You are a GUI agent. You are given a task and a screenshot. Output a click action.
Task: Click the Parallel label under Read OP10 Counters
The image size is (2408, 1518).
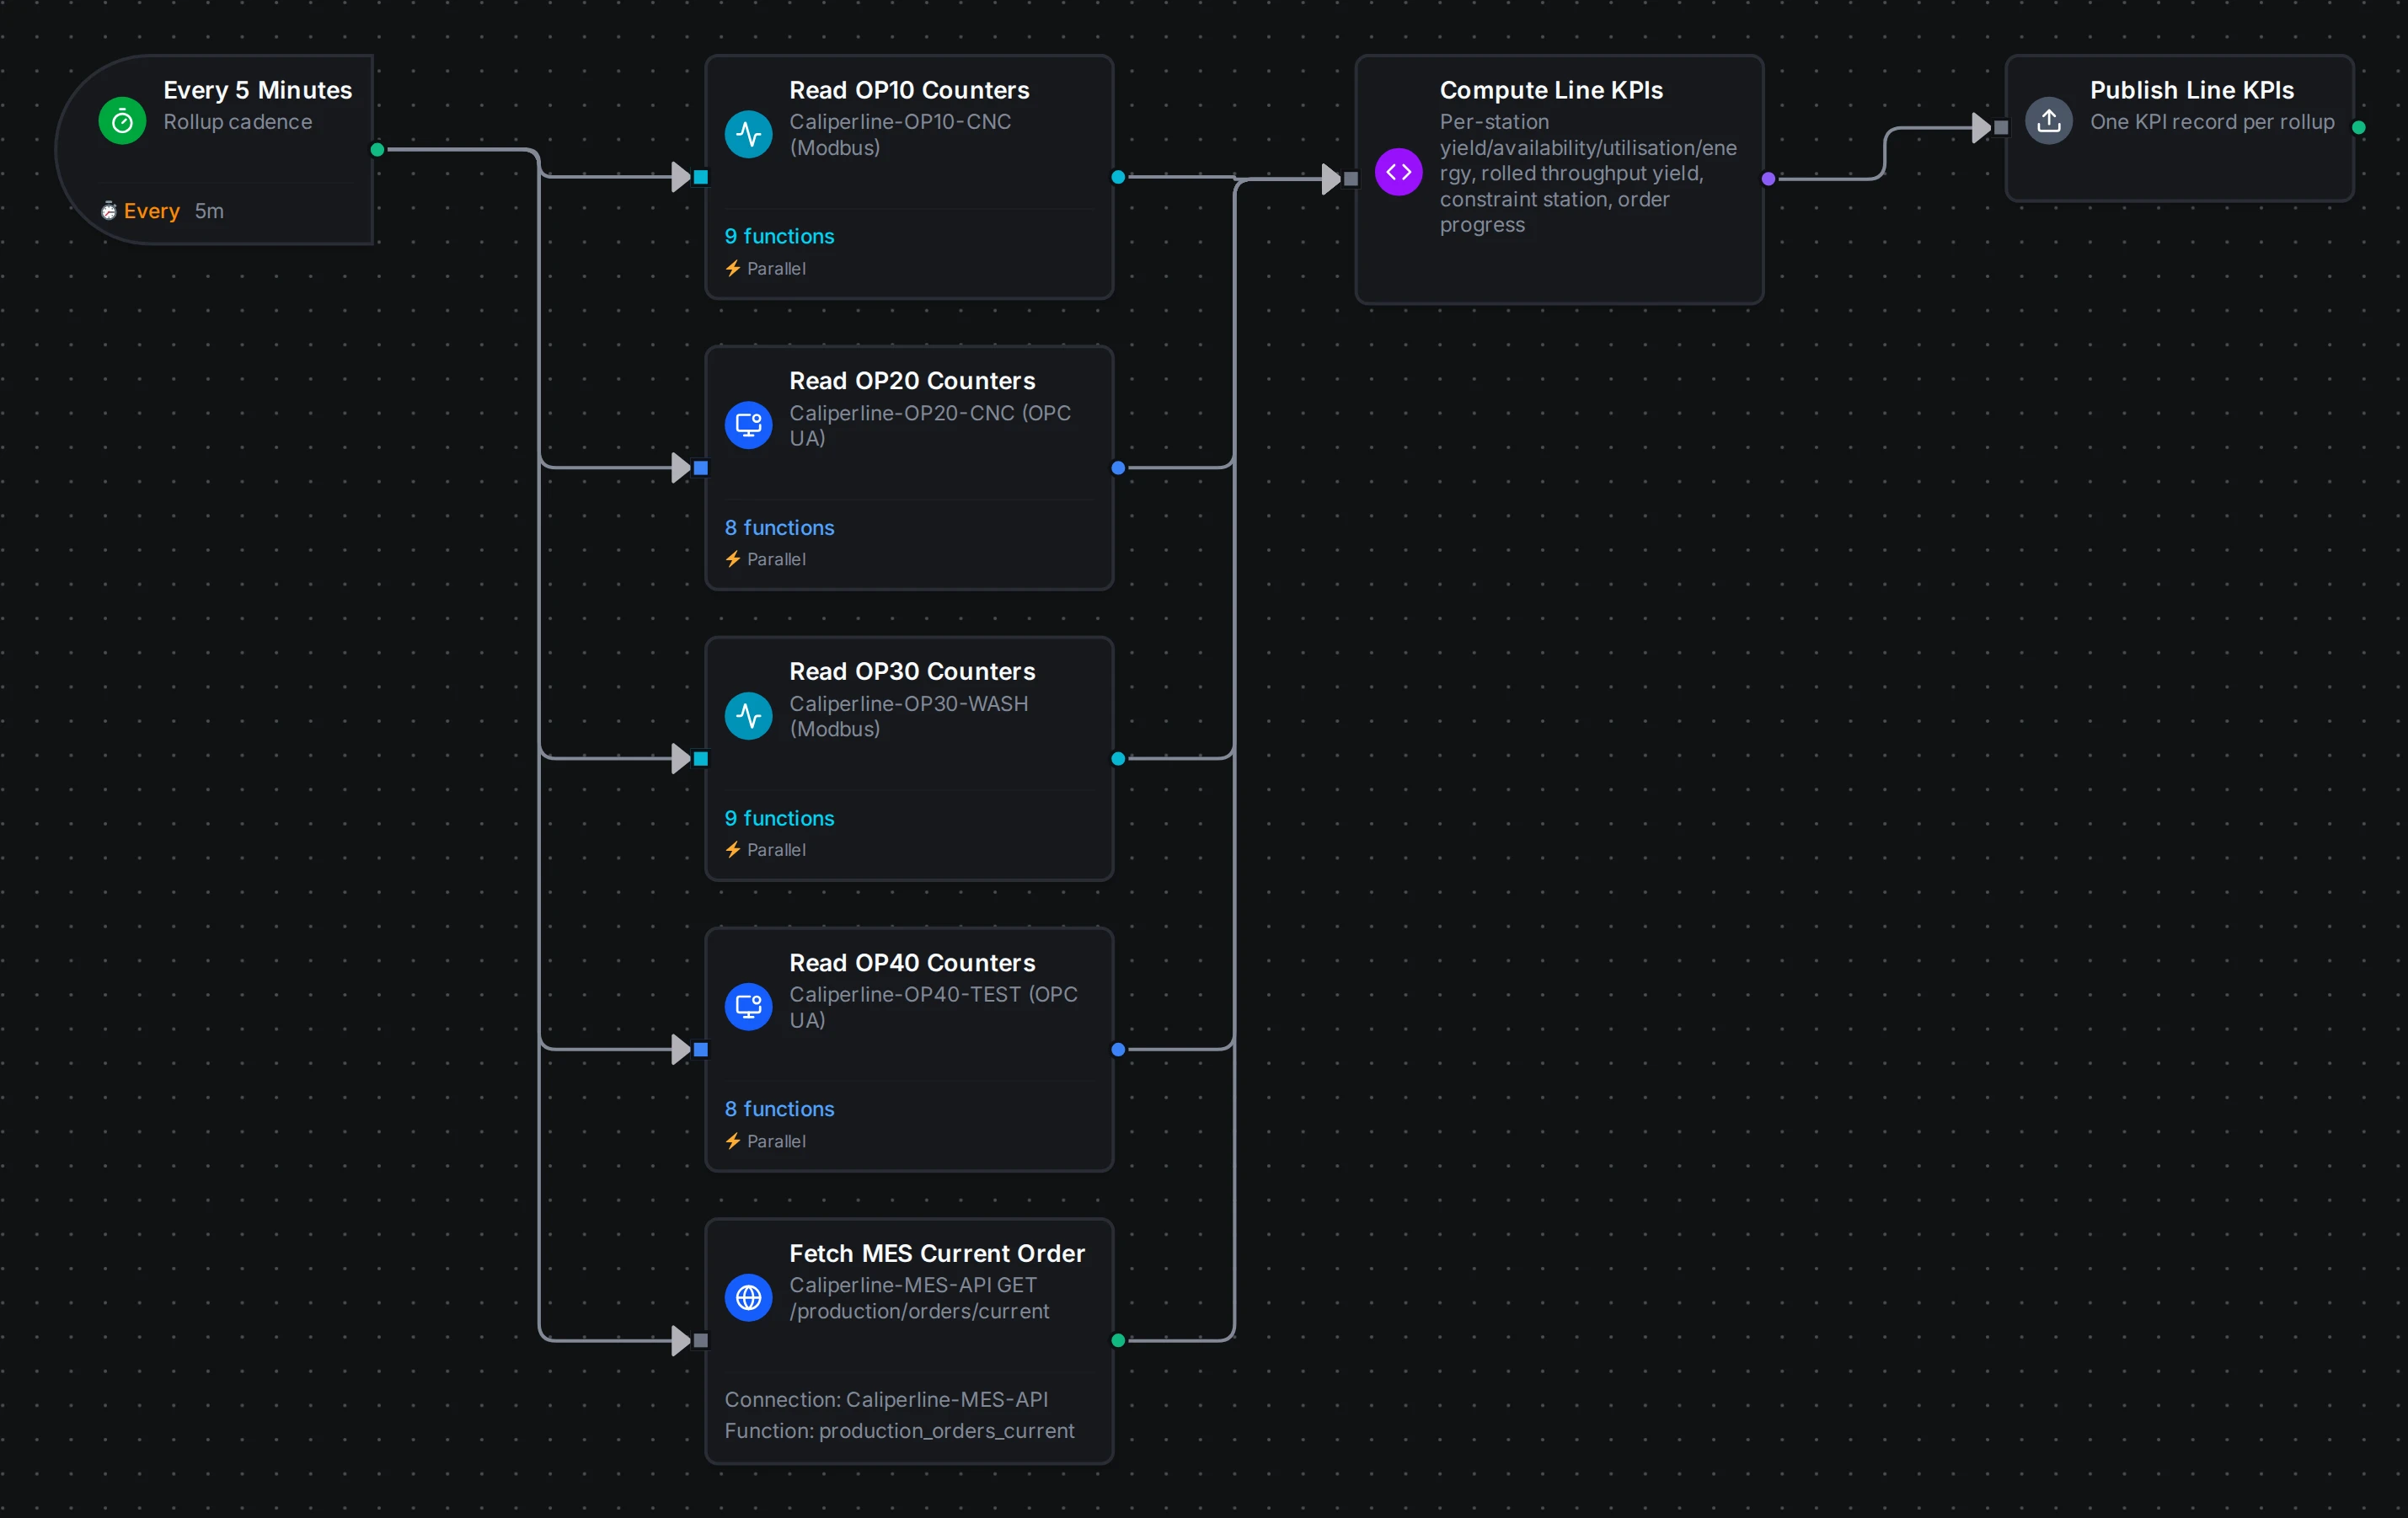pyautogui.click(x=776, y=269)
